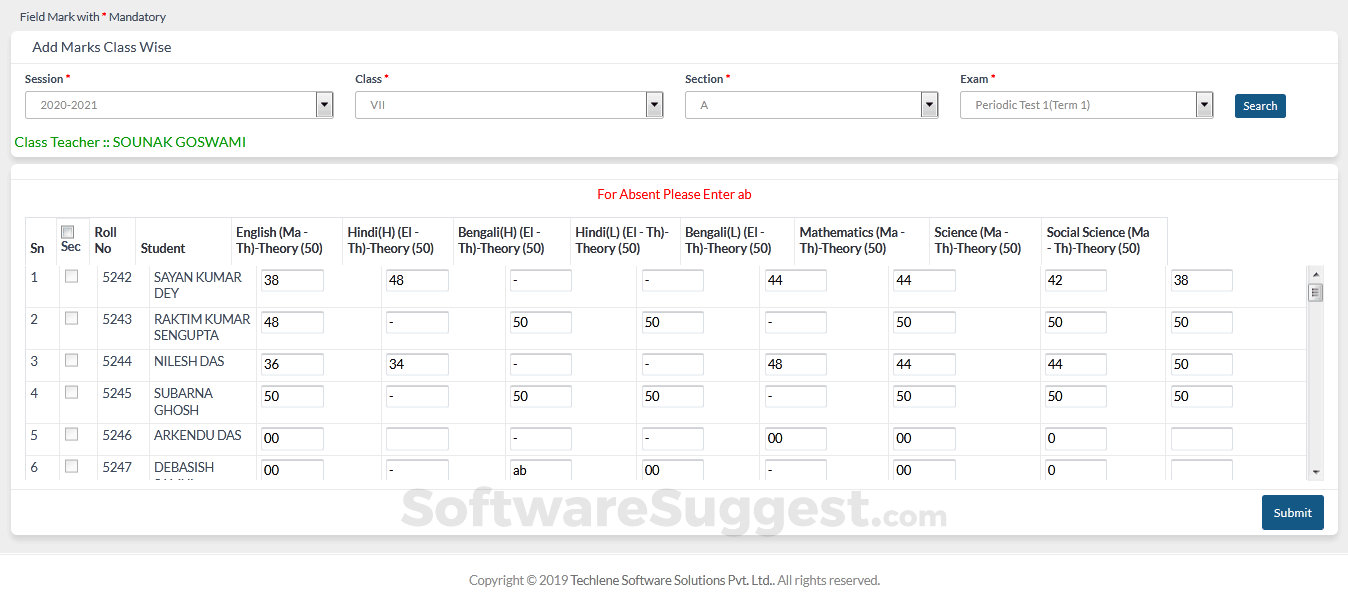The image size is (1348, 606).
Task: Tick the checkbox for Raktim Kumar Sengupta
Action: [x=72, y=319]
